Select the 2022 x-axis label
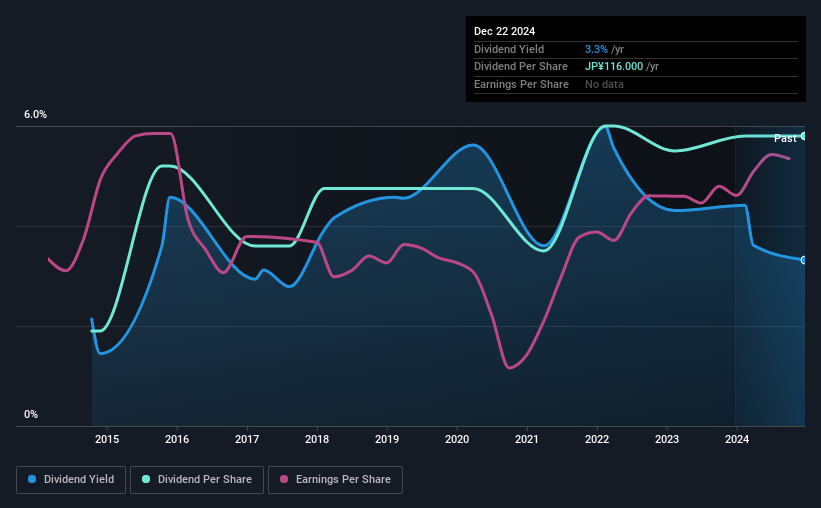The height and width of the screenshot is (508, 821). click(x=597, y=439)
